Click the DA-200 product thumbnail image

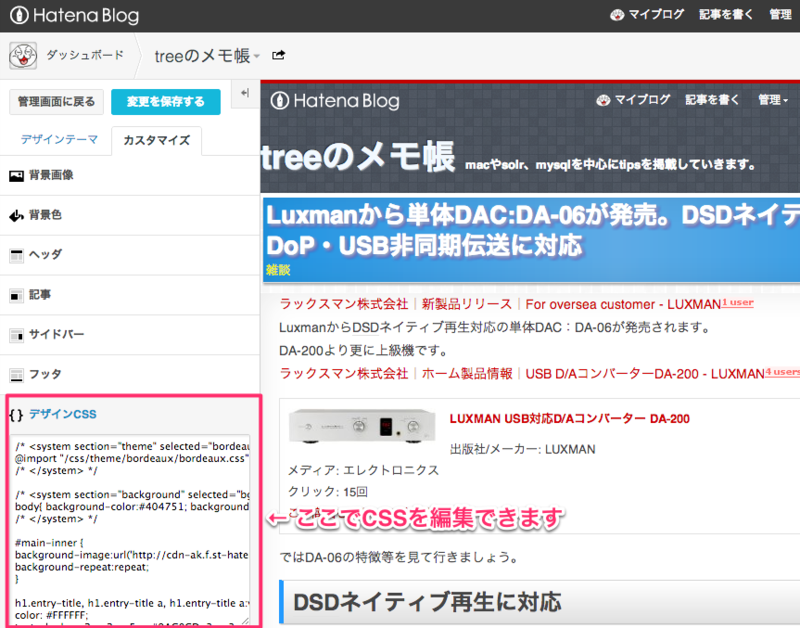pyautogui.click(x=362, y=425)
